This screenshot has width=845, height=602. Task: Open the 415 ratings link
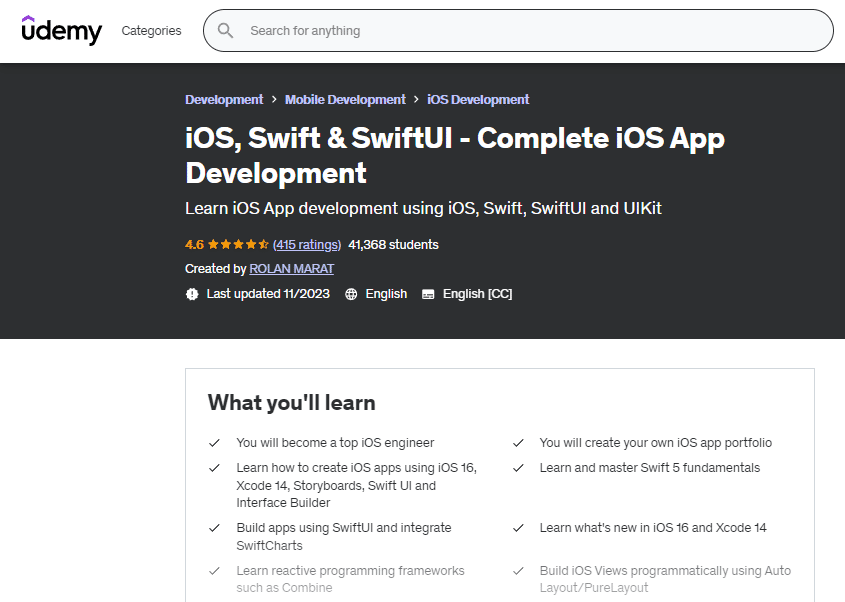click(x=307, y=244)
